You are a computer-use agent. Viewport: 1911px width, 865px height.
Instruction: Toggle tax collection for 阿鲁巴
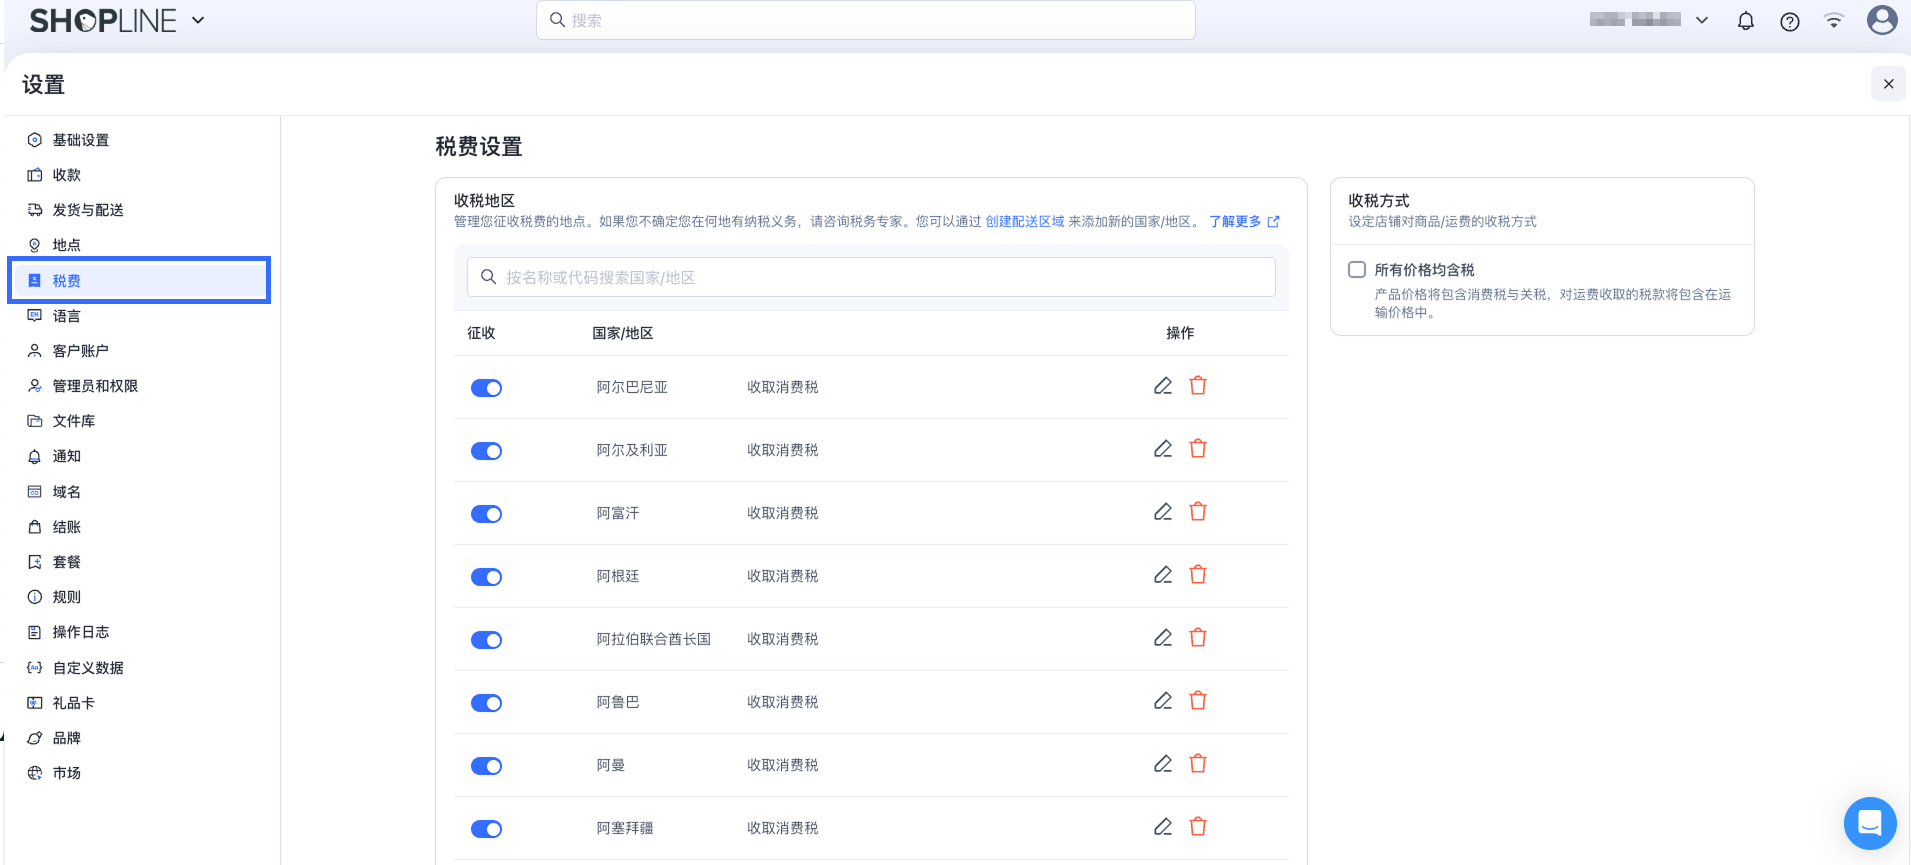coord(486,703)
